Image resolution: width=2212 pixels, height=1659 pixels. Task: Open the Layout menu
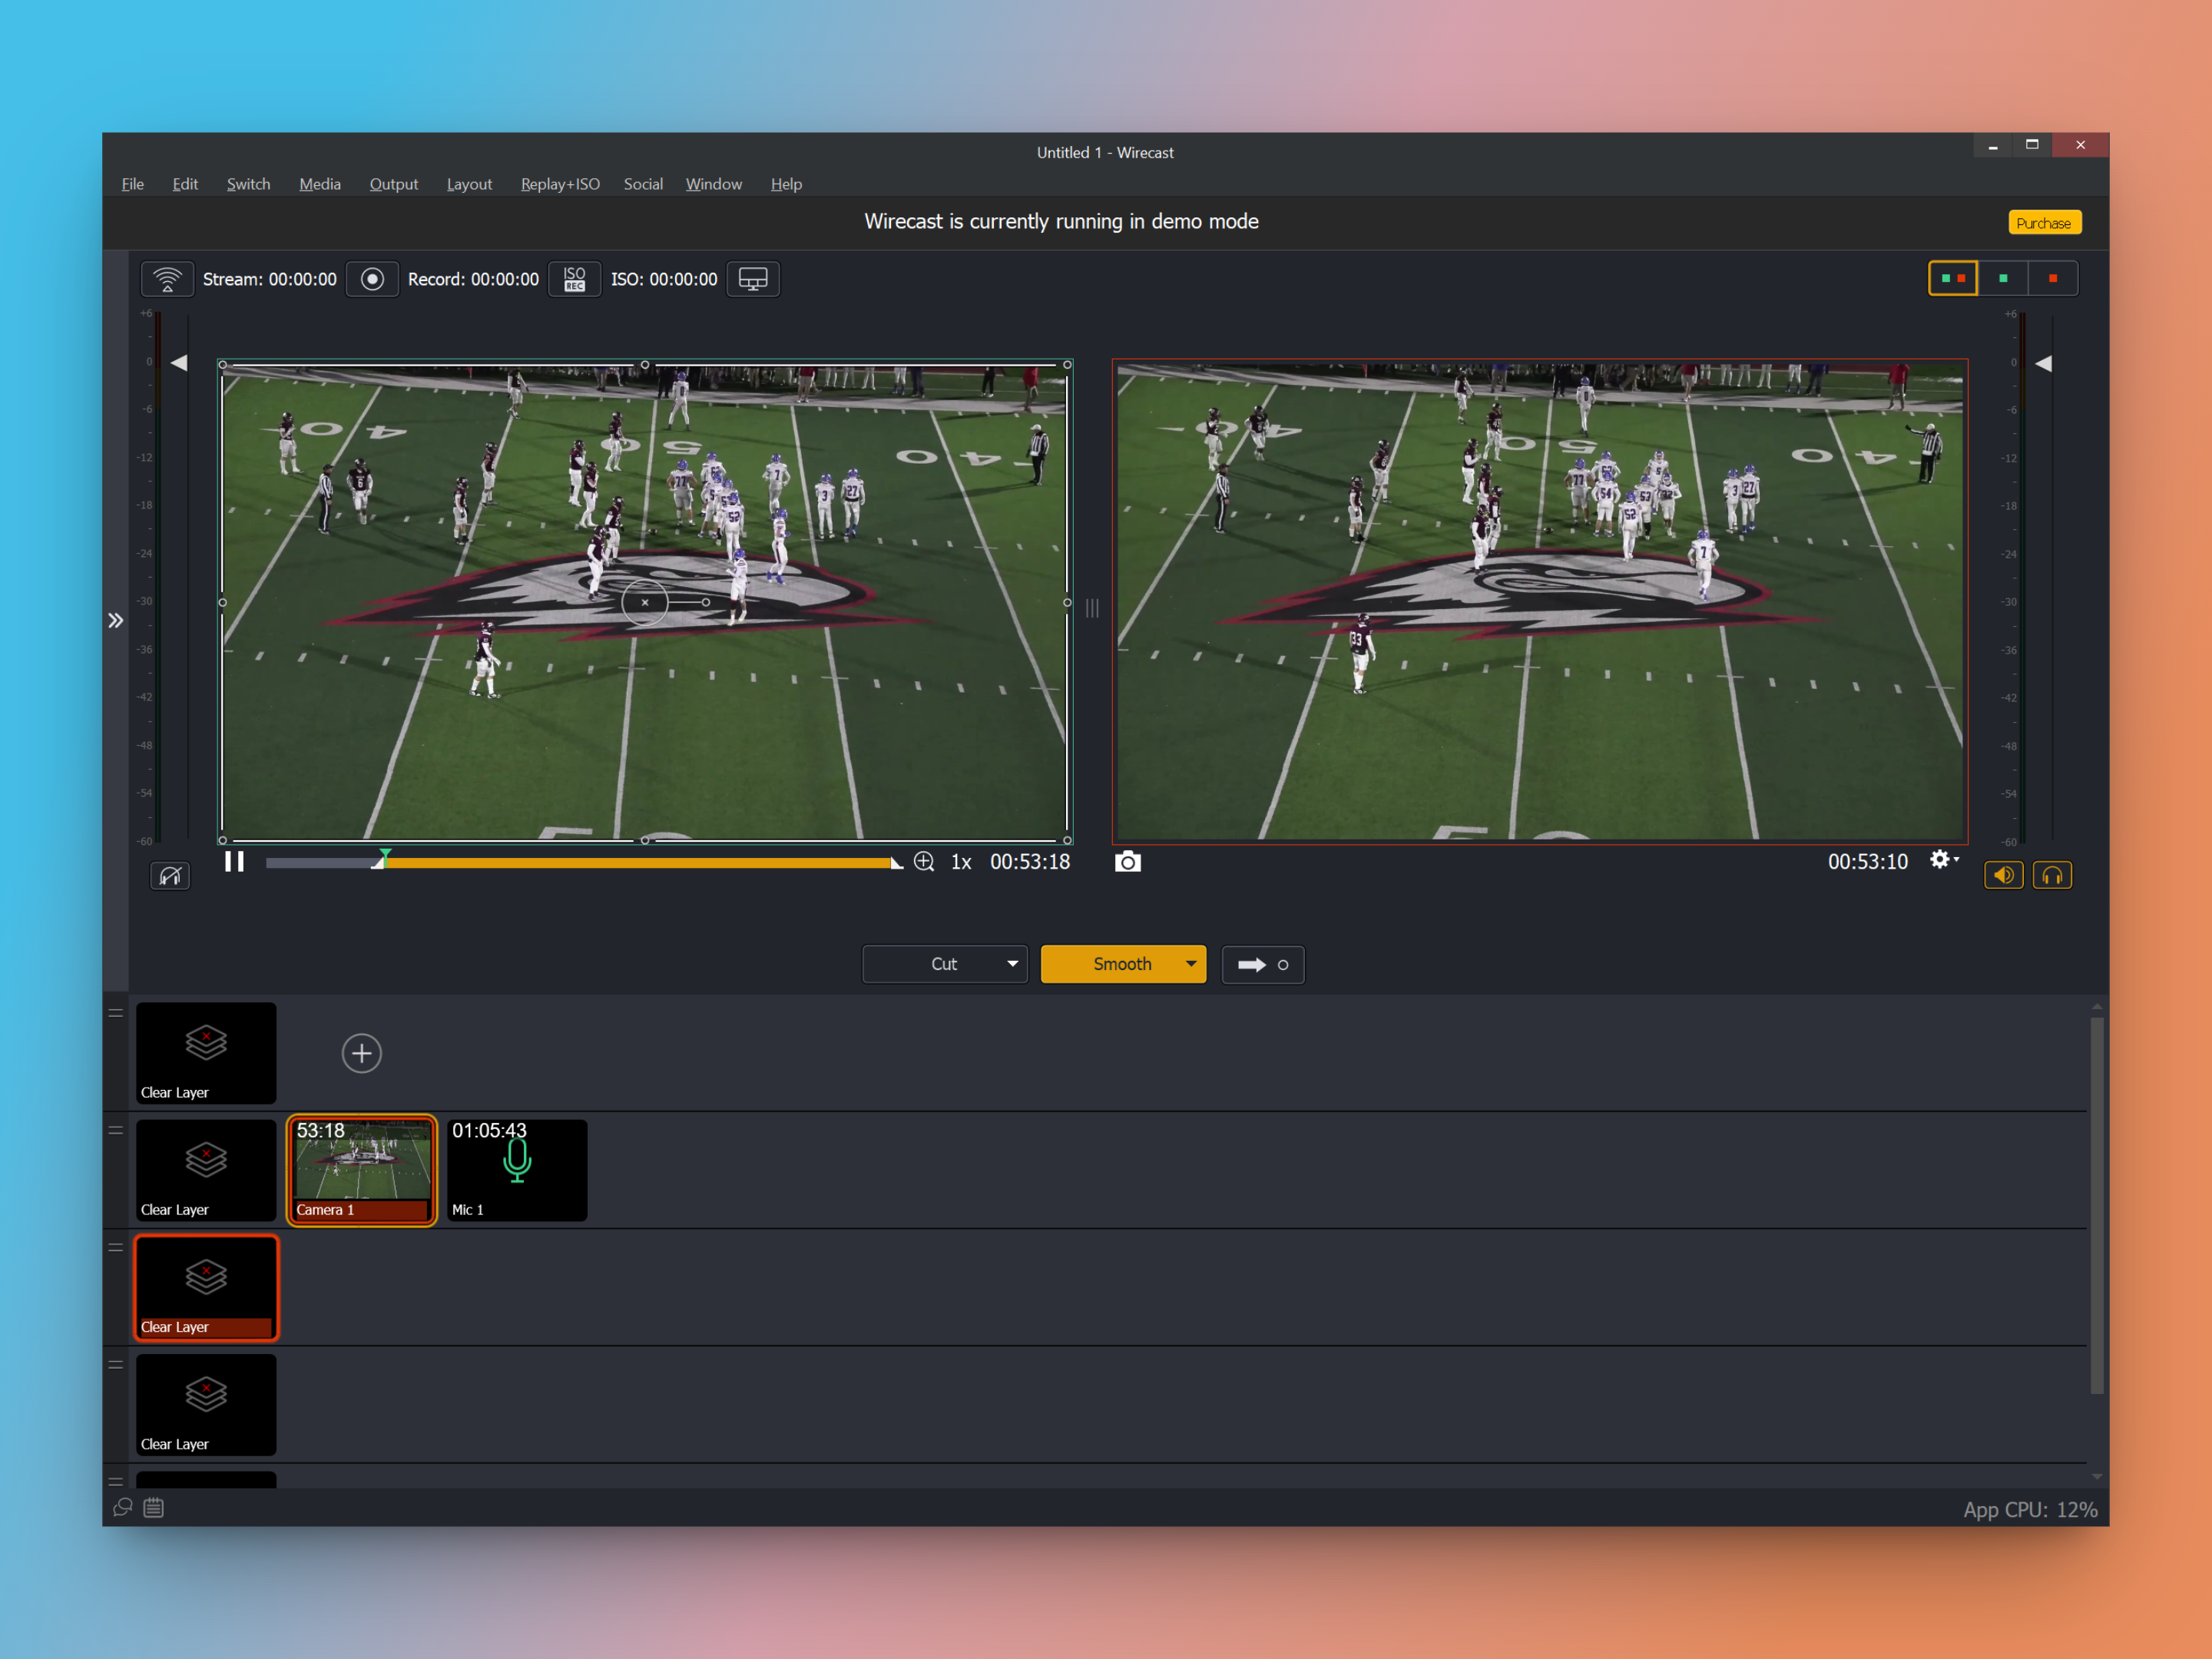tap(469, 184)
